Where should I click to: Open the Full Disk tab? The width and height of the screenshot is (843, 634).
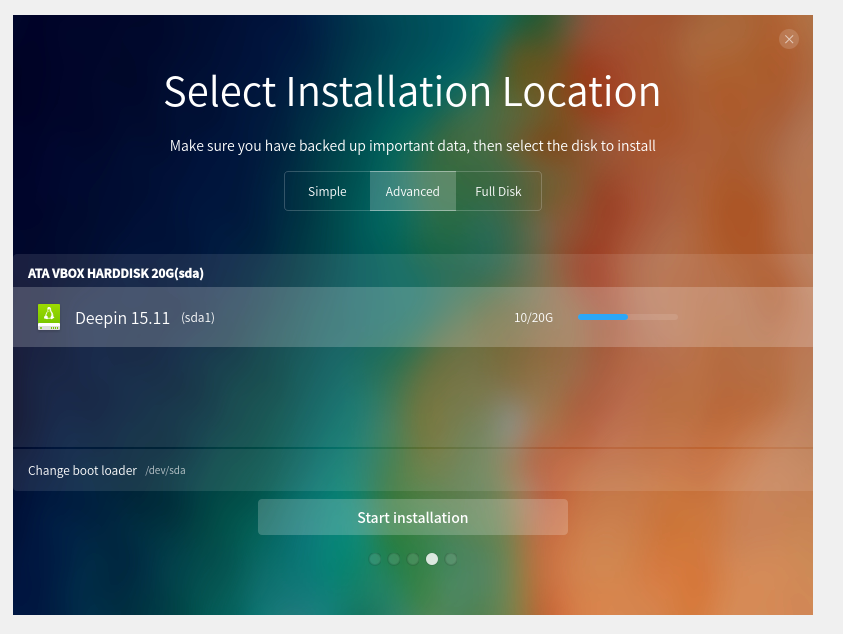point(498,191)
